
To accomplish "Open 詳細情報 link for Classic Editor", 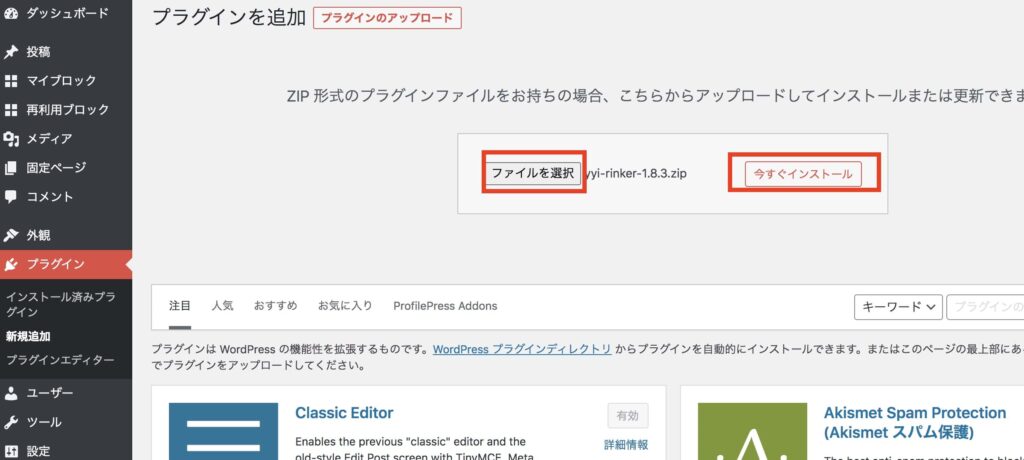I will tap(626, 445).
